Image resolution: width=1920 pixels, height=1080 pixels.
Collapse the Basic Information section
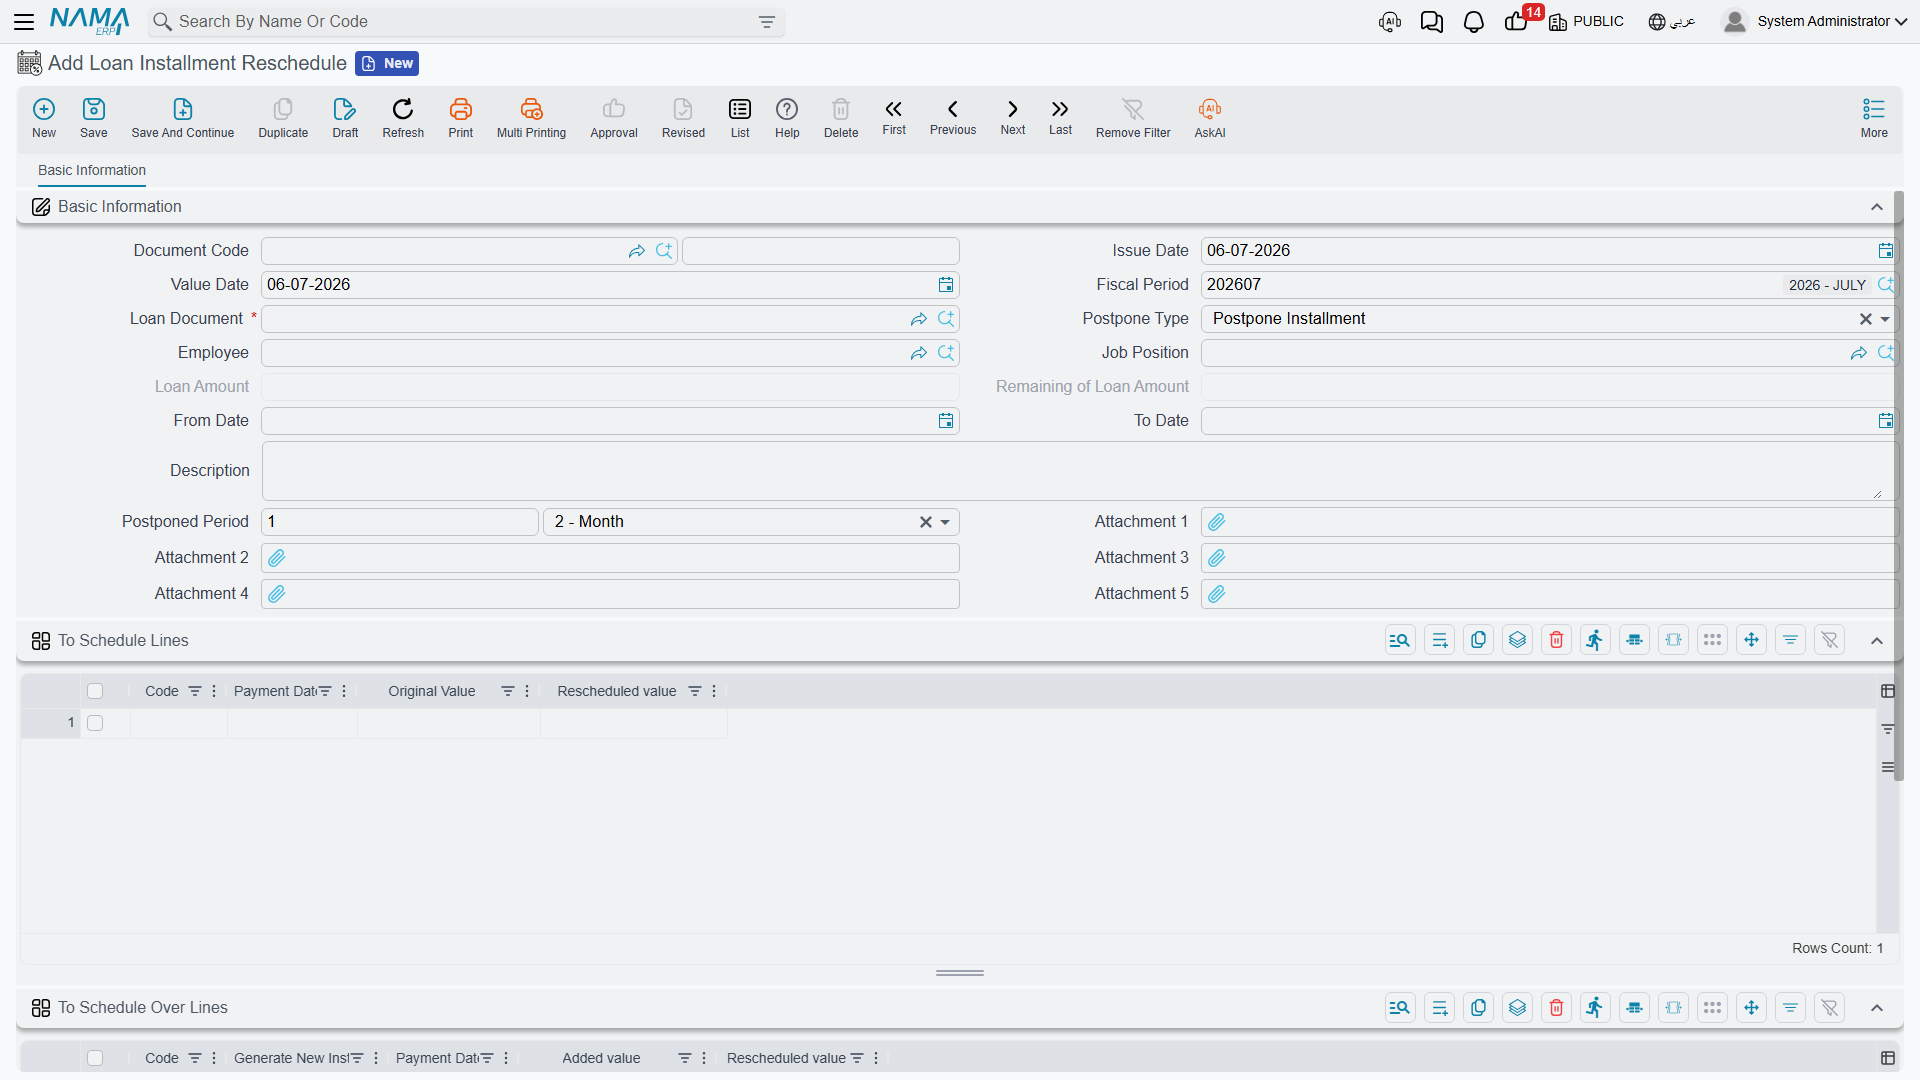1877,207
